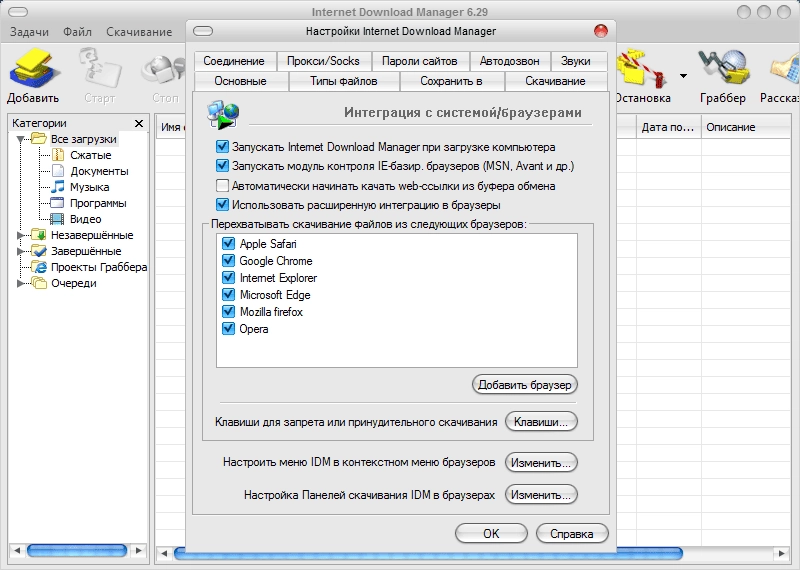Select Видео in the categories tree
The height and width of the screenshot is (570, 800).
click(86, 219)
